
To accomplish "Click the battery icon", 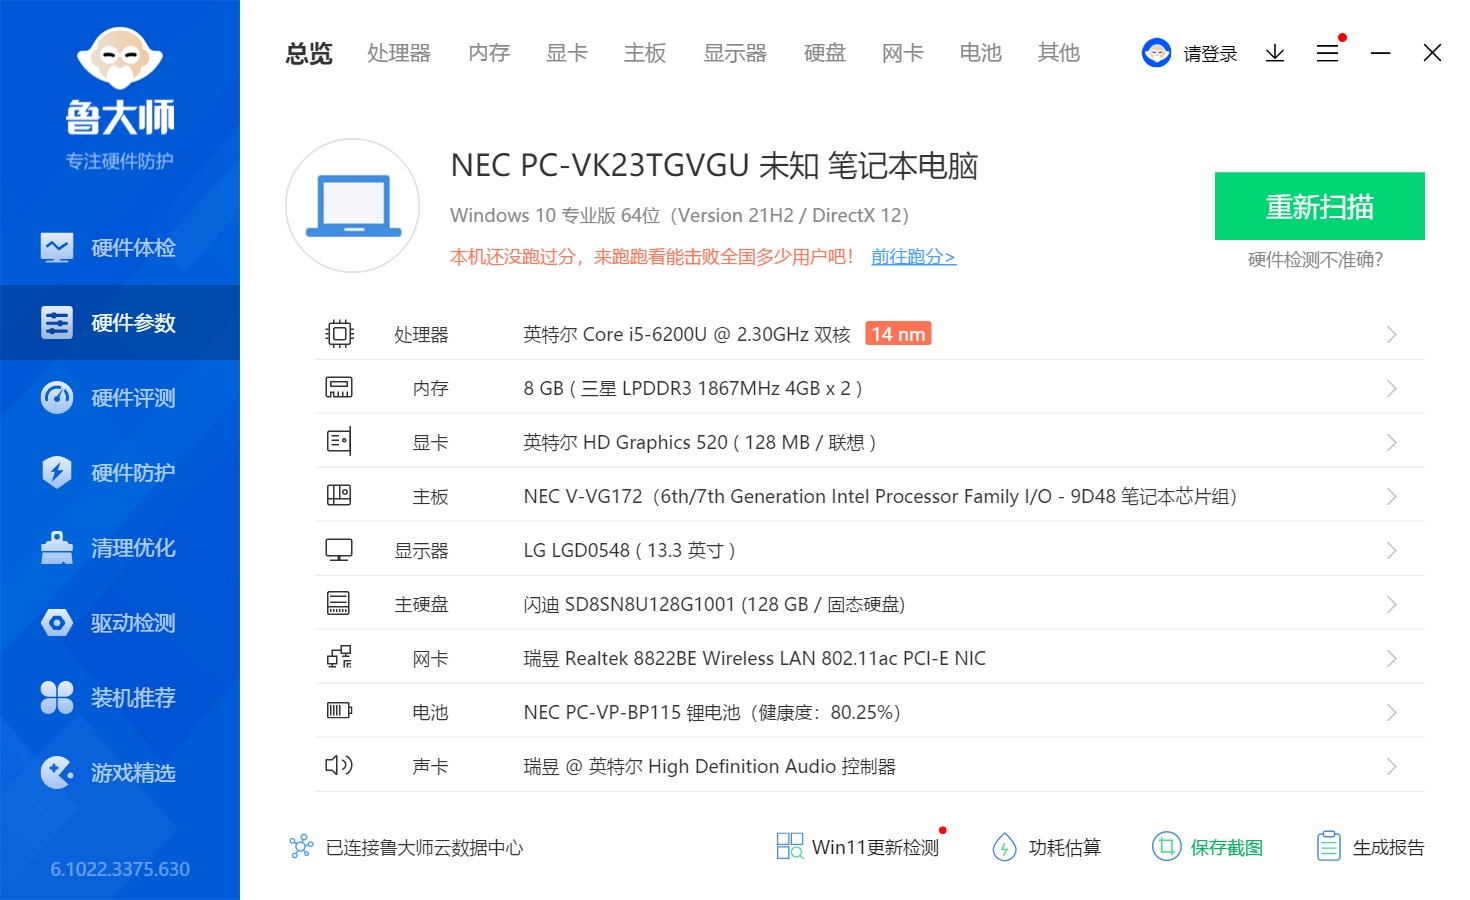I will click(x=340, y=711).
